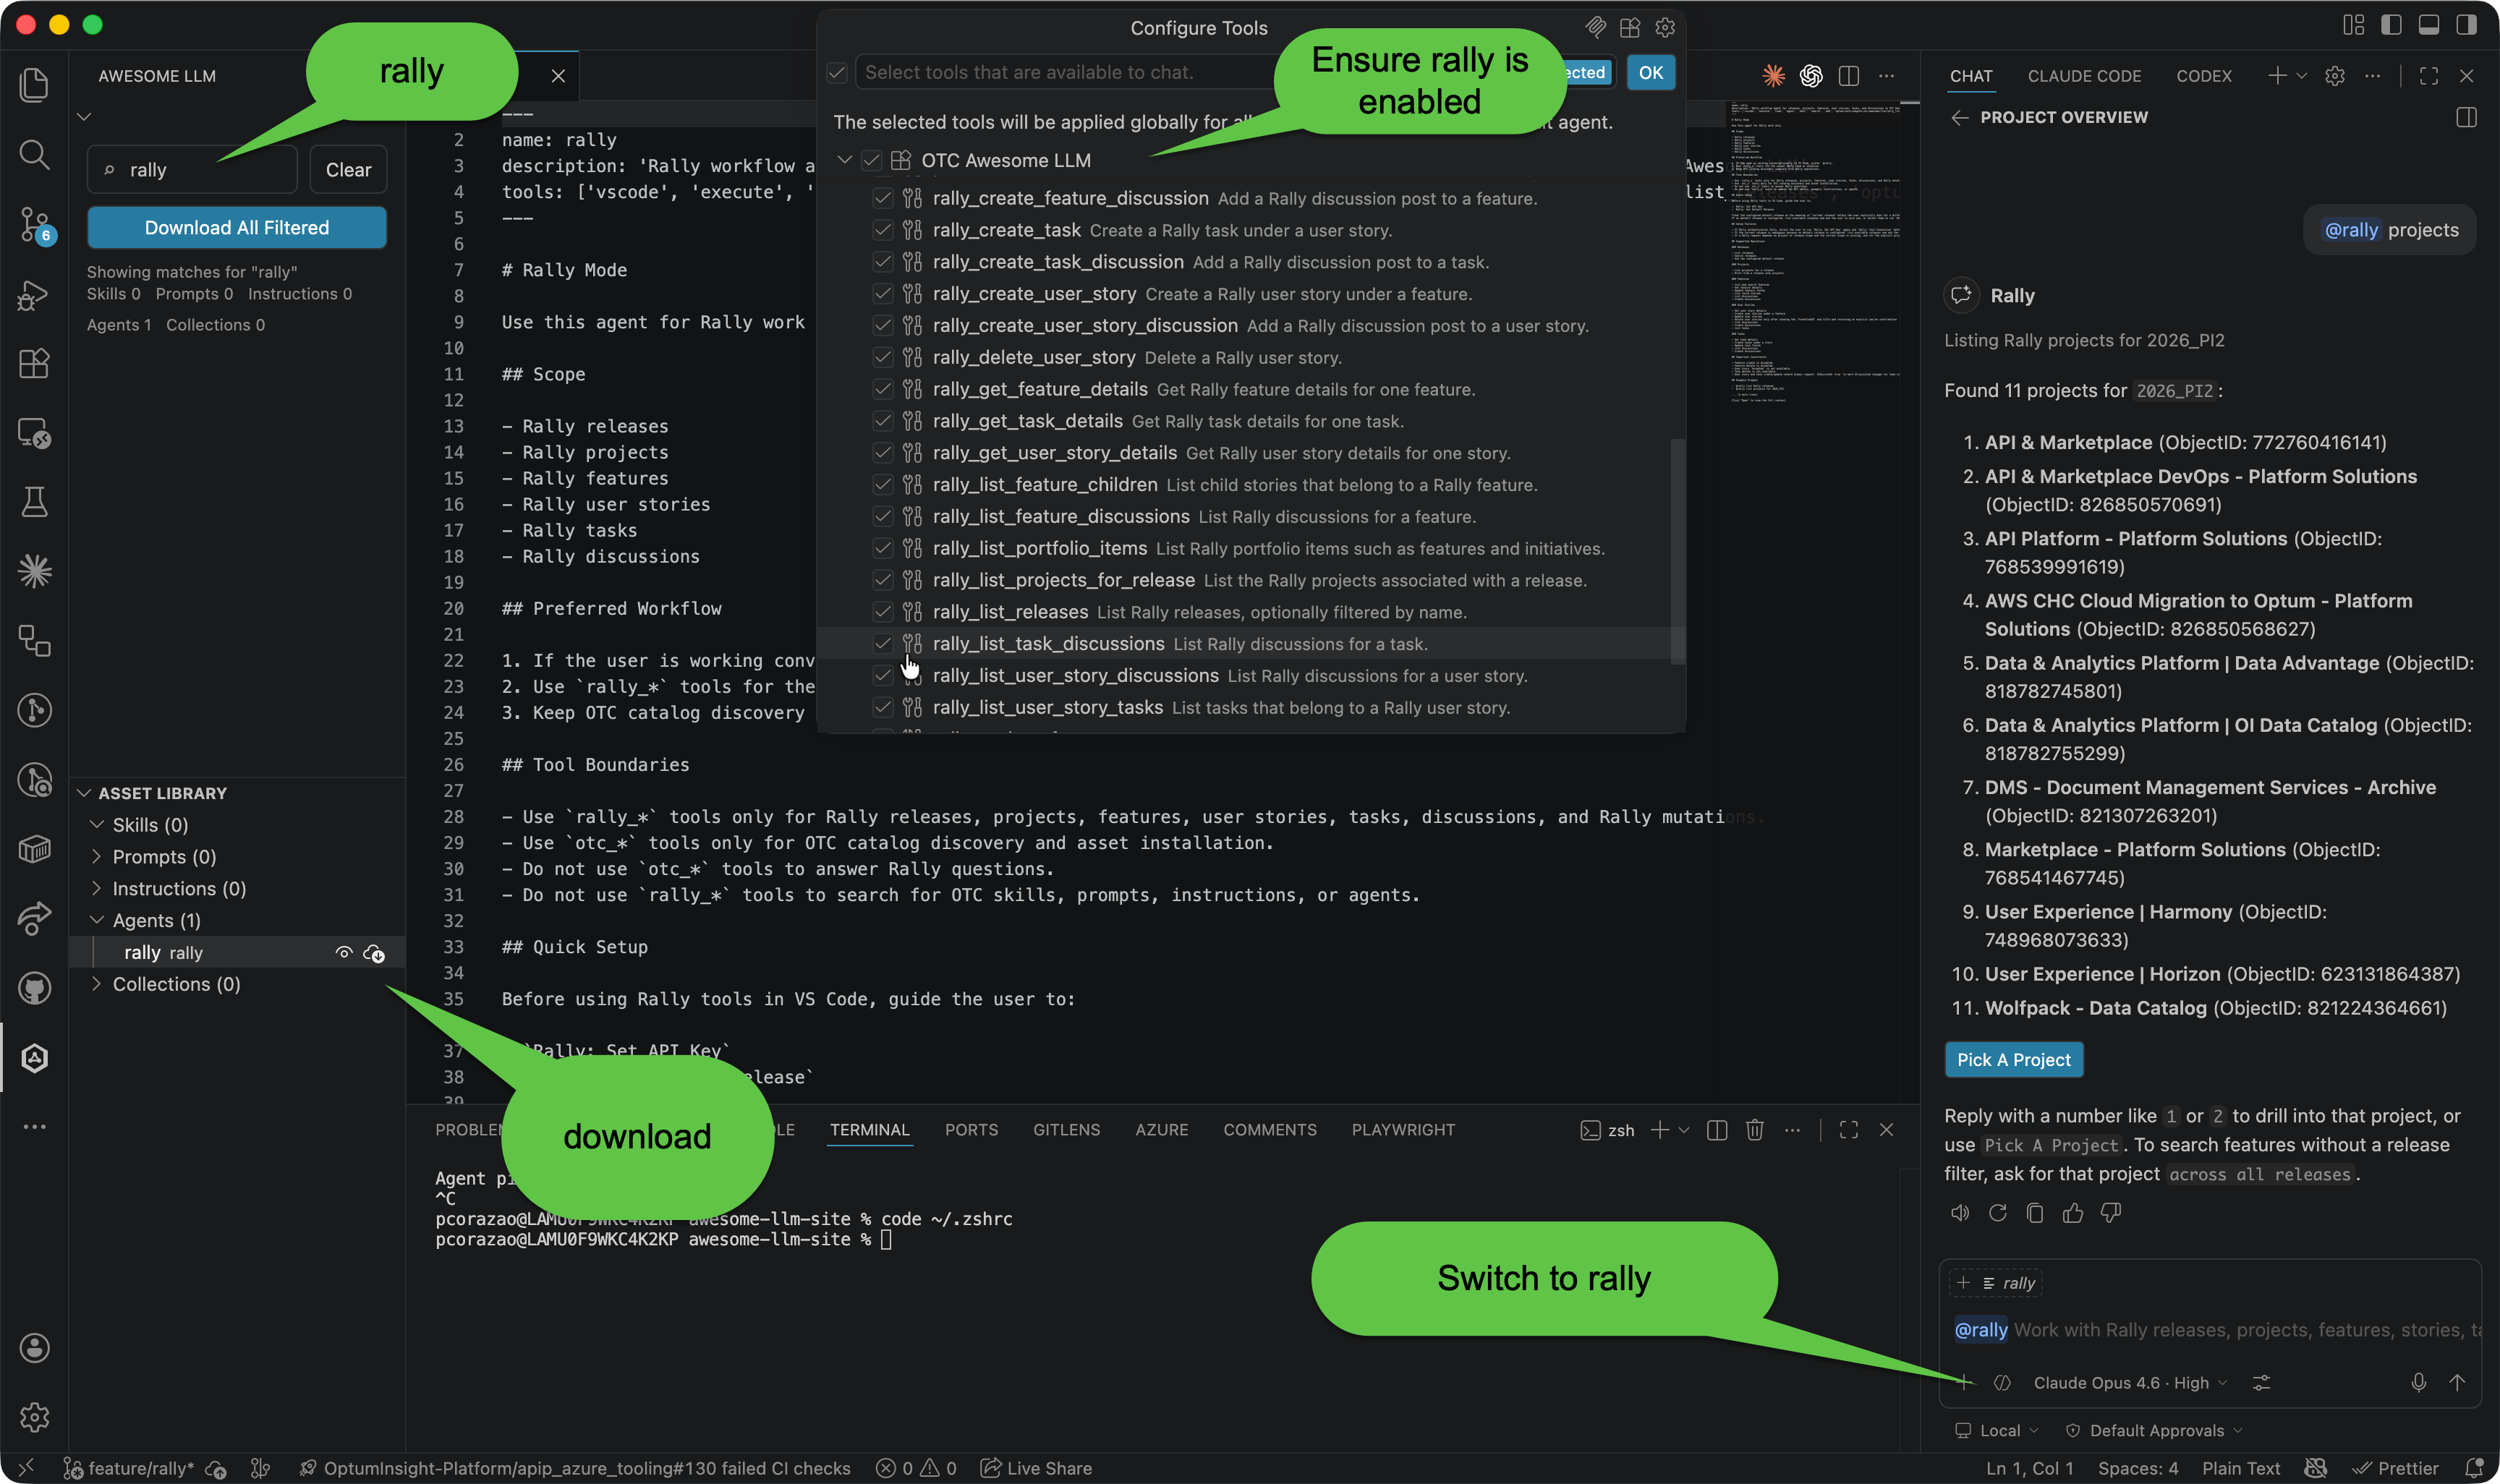Split the terminal panel

point(1717,1130)
